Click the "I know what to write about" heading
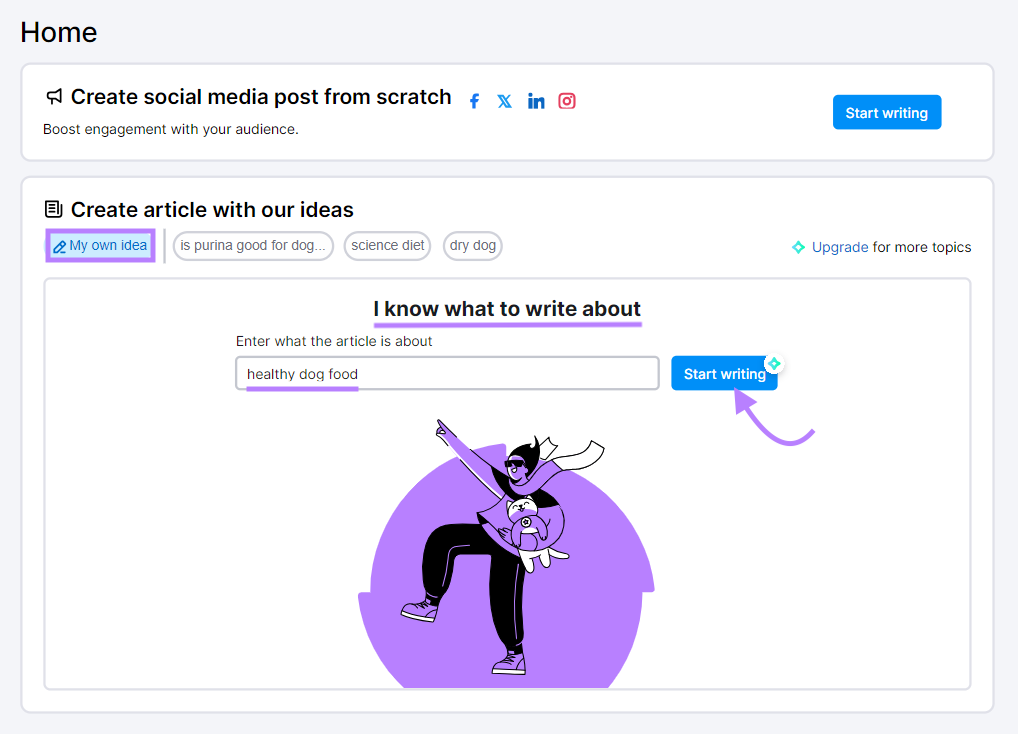Screen dimensions: 1018x734 507,309
